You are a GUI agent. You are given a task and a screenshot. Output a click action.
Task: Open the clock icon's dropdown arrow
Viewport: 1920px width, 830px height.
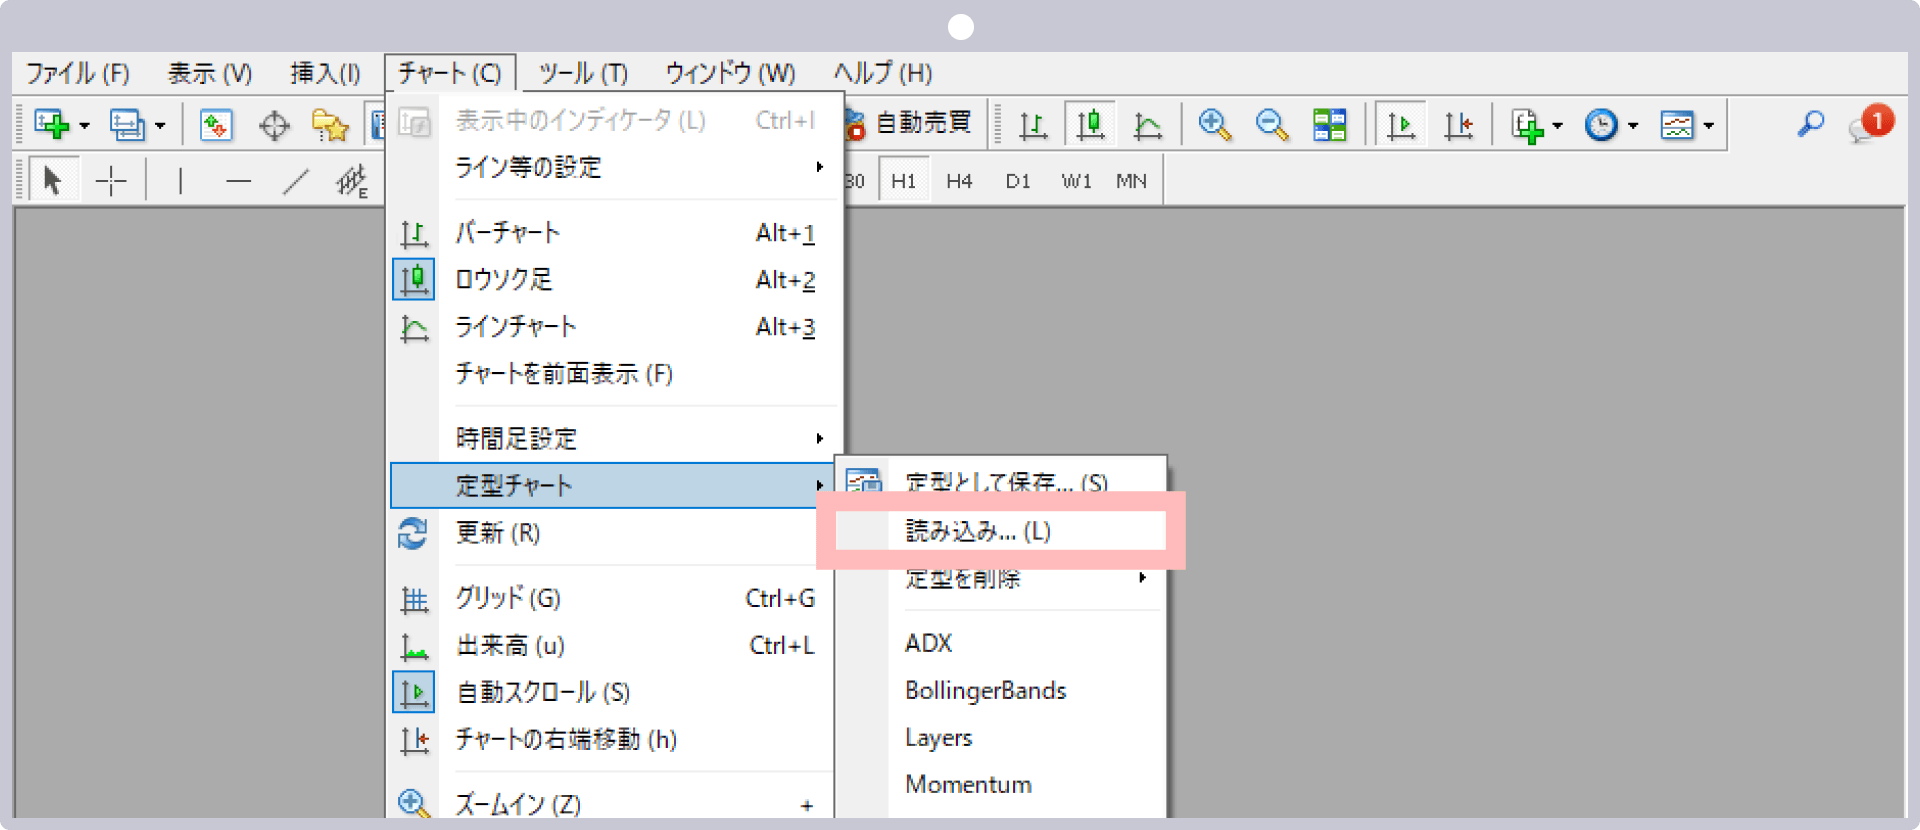pyautogui.click(x=1633, y=126)
